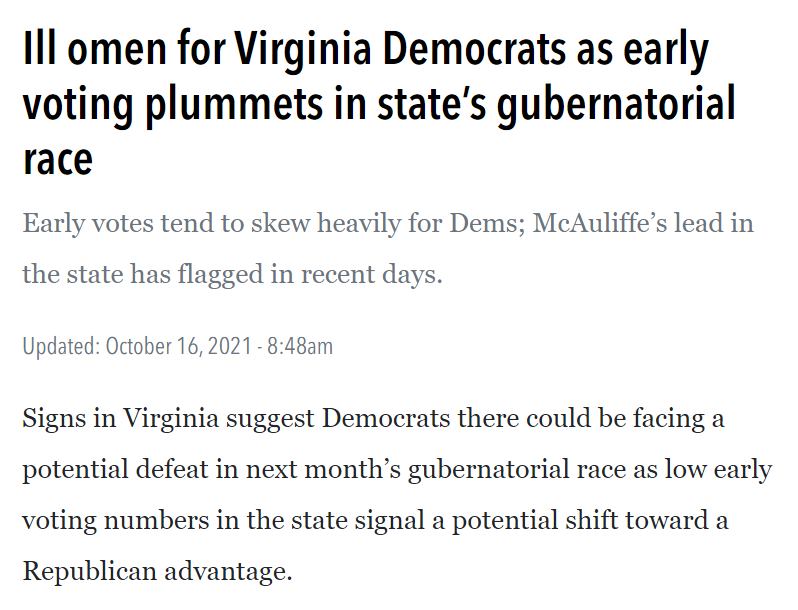This screenshot has width=798, height=610.
Task: Click the headline starting 'Ill omen for Virginia'
Action: coord(365,51)
